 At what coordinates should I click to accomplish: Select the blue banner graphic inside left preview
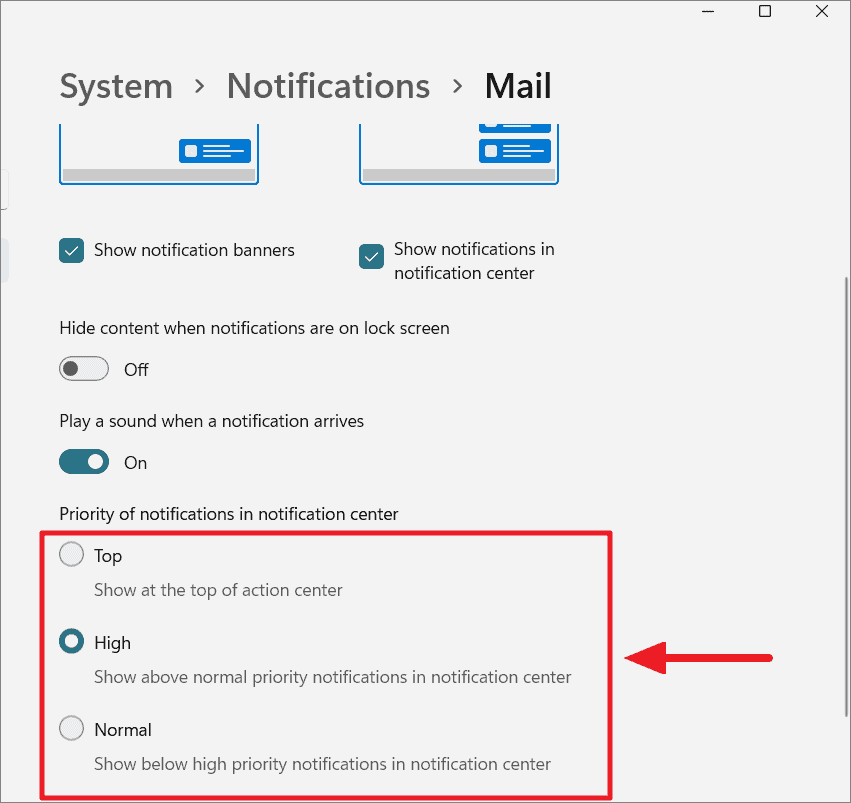coord(214,150)
